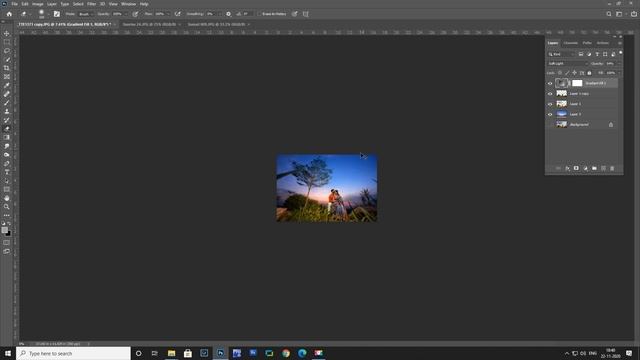Open layer Opacity dropdown arrow
Image resolution: width=640 pixels, height=360 pixels.
point(619,64)
